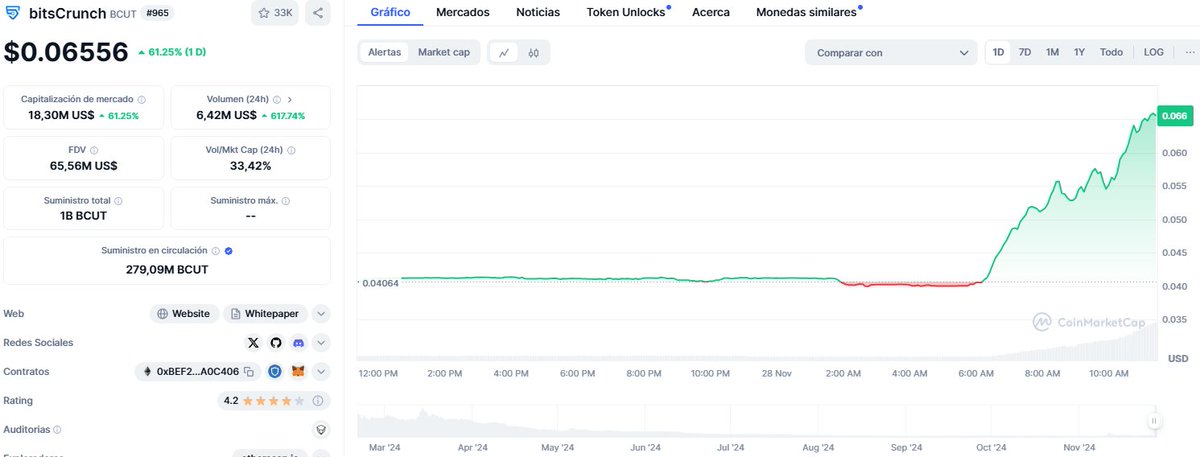1200x457 pixels.
Task: Click the 18,30M US$ market cap value
Action: point(61,116)
